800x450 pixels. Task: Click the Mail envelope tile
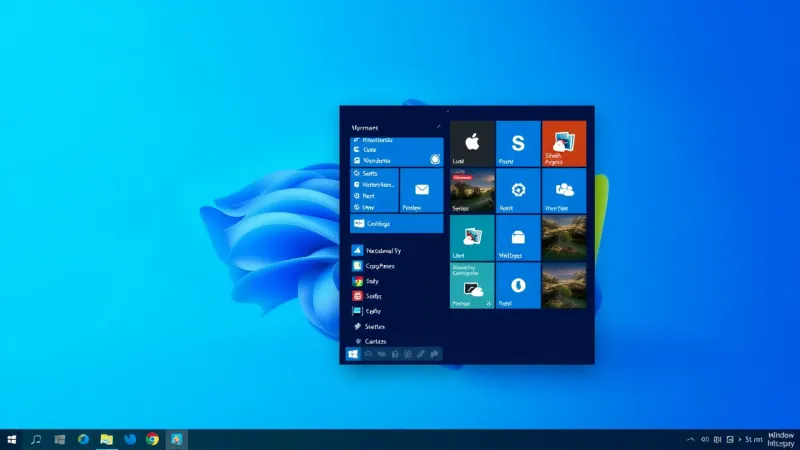coord(421,189)
